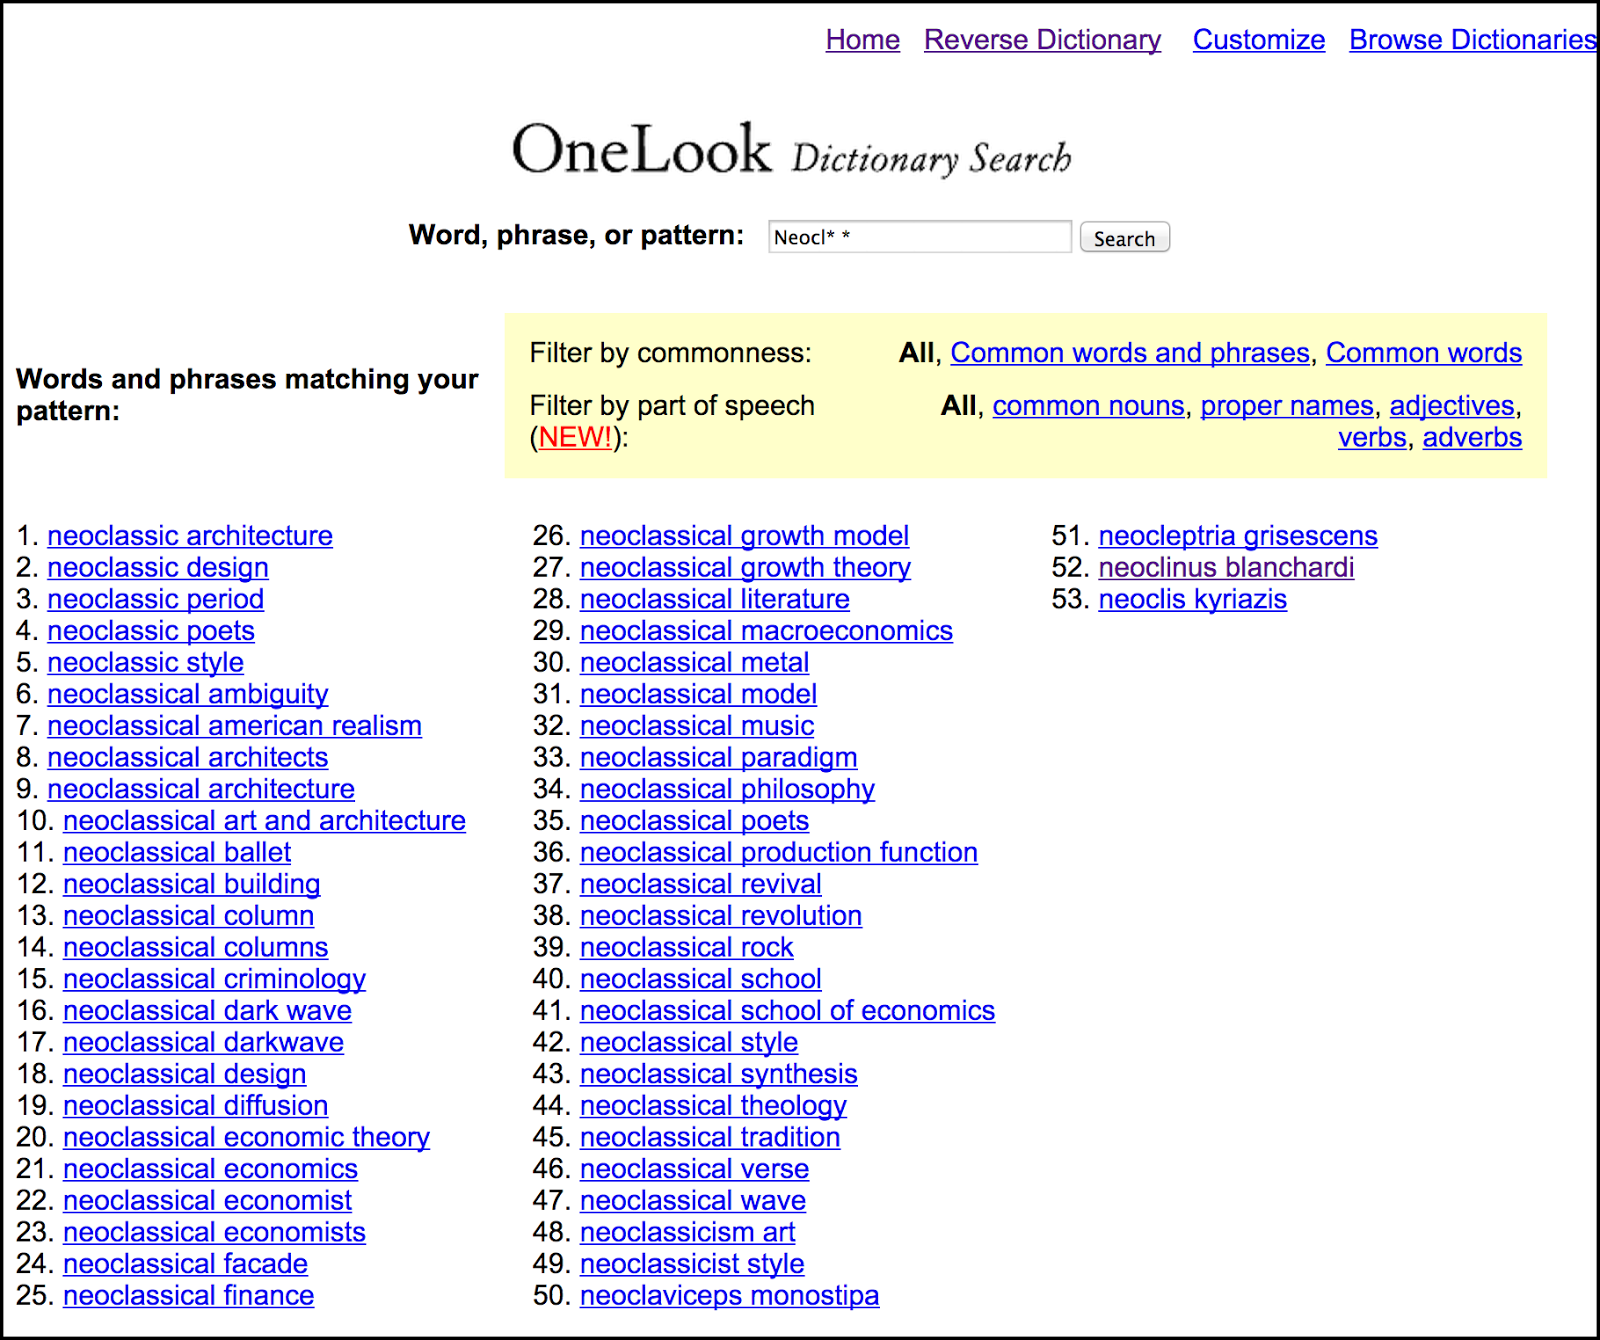Open neoclassic design result

click(x=158, y=568)
